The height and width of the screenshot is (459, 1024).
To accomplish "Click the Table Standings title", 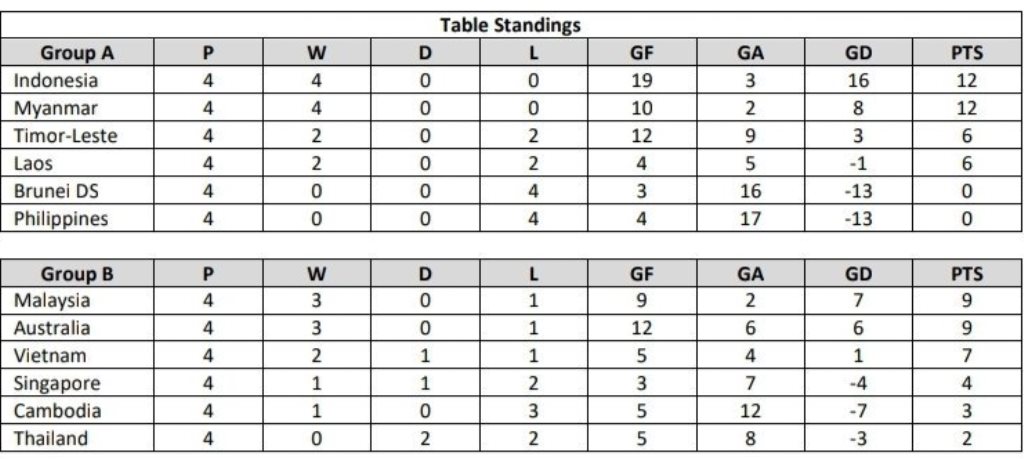I will (x=510, y=25).
